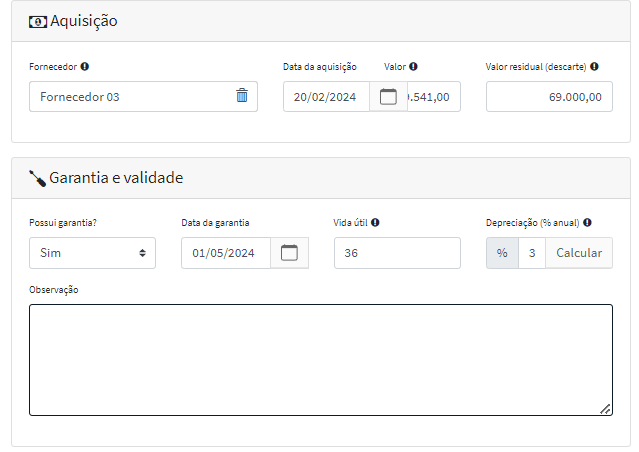Click the % prefix in Depreciação field
The height and width of the screenshot is (452, 639).
tap(502, 253)
